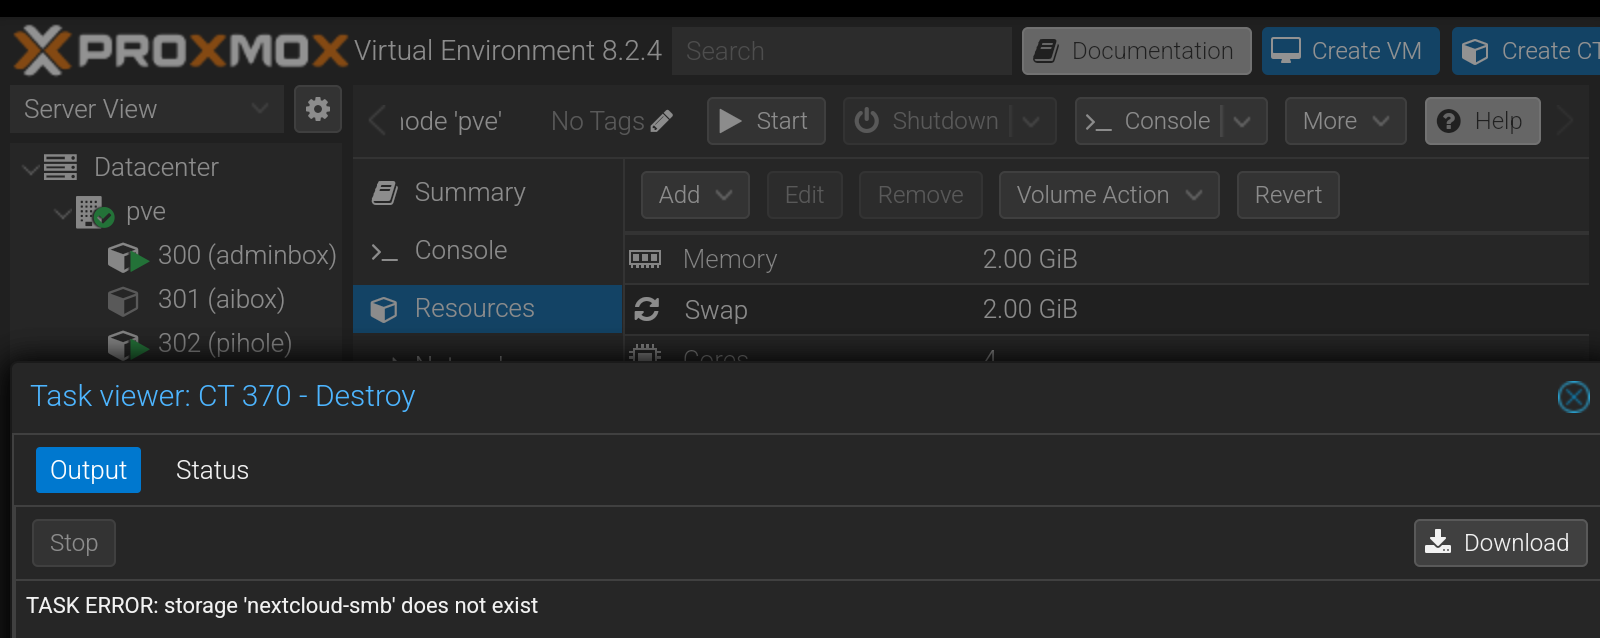Open the Summary menu item
This screenshot has width=1600, height=638.
pyautogui.click(x=488, y=193)
